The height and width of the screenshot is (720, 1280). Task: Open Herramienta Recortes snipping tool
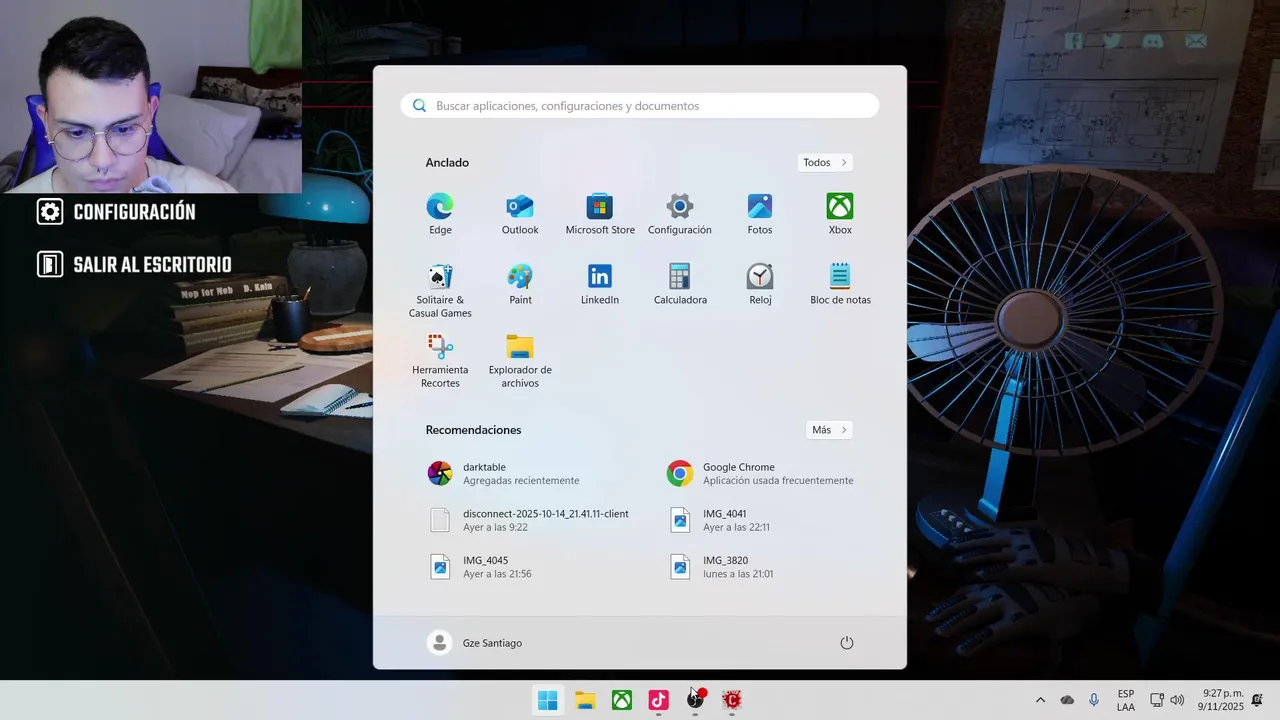pos(440,360)
